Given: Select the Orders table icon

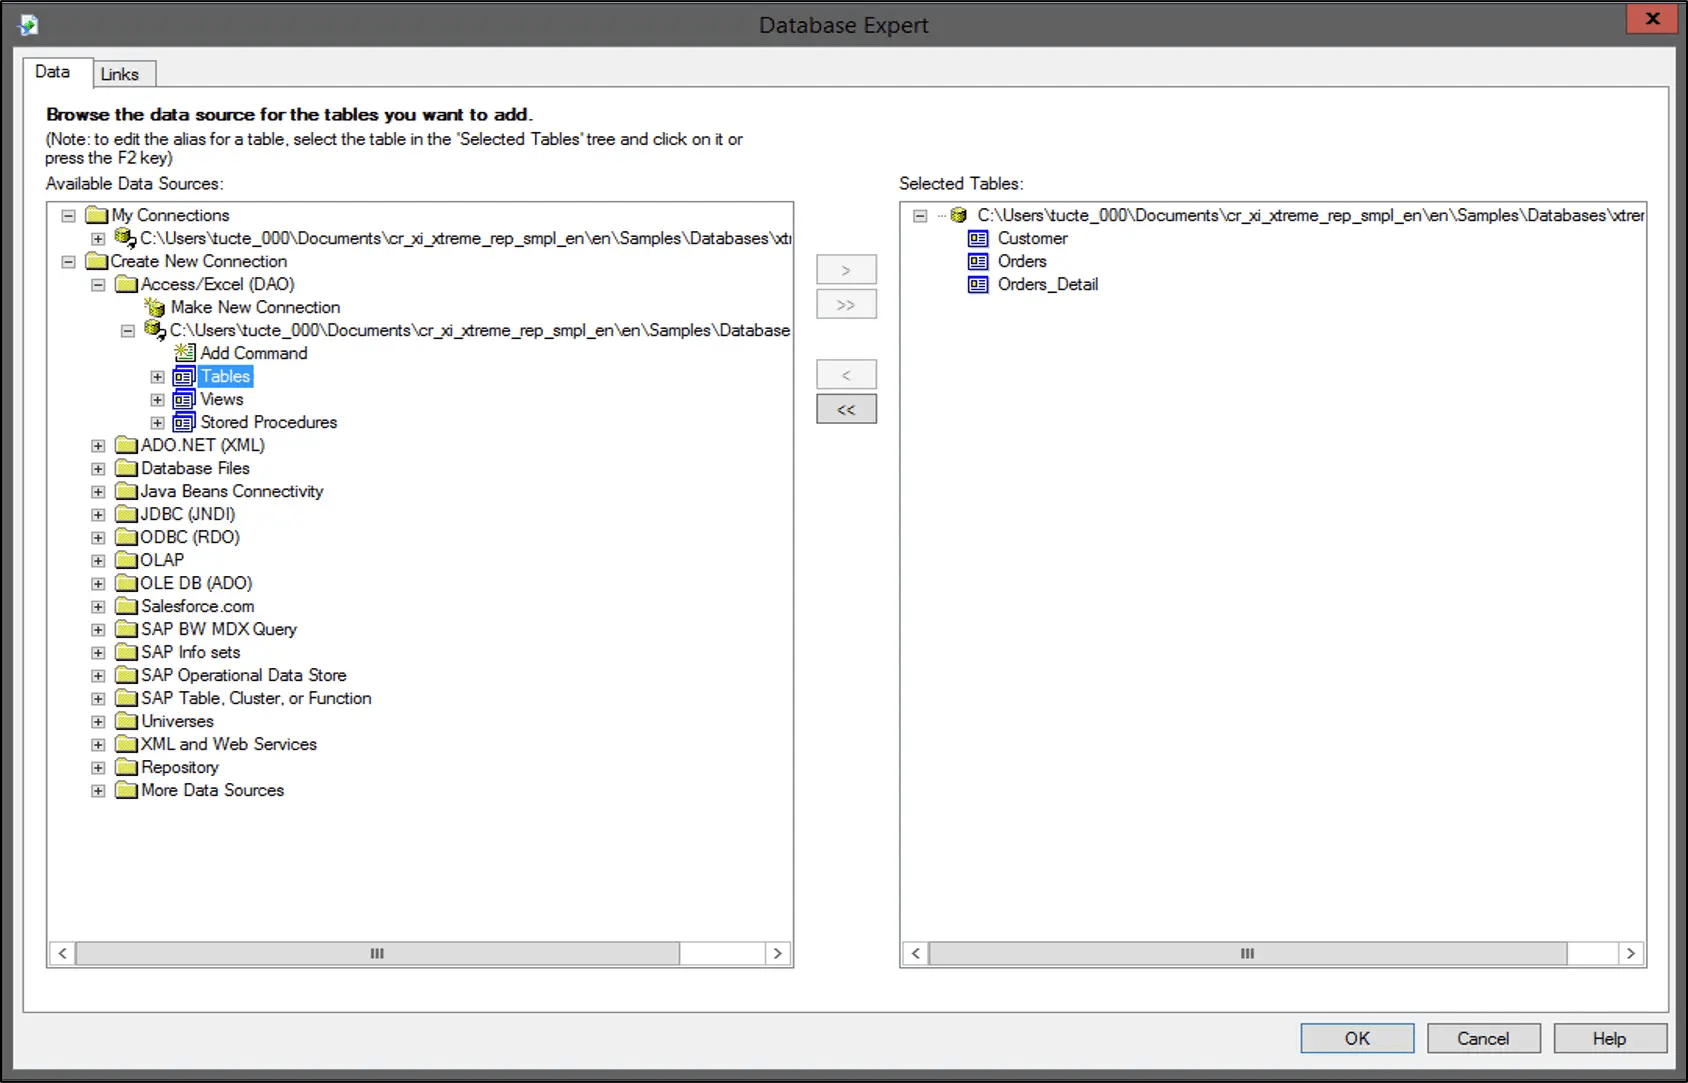Looking at the screenshot, I should [977, 261].
